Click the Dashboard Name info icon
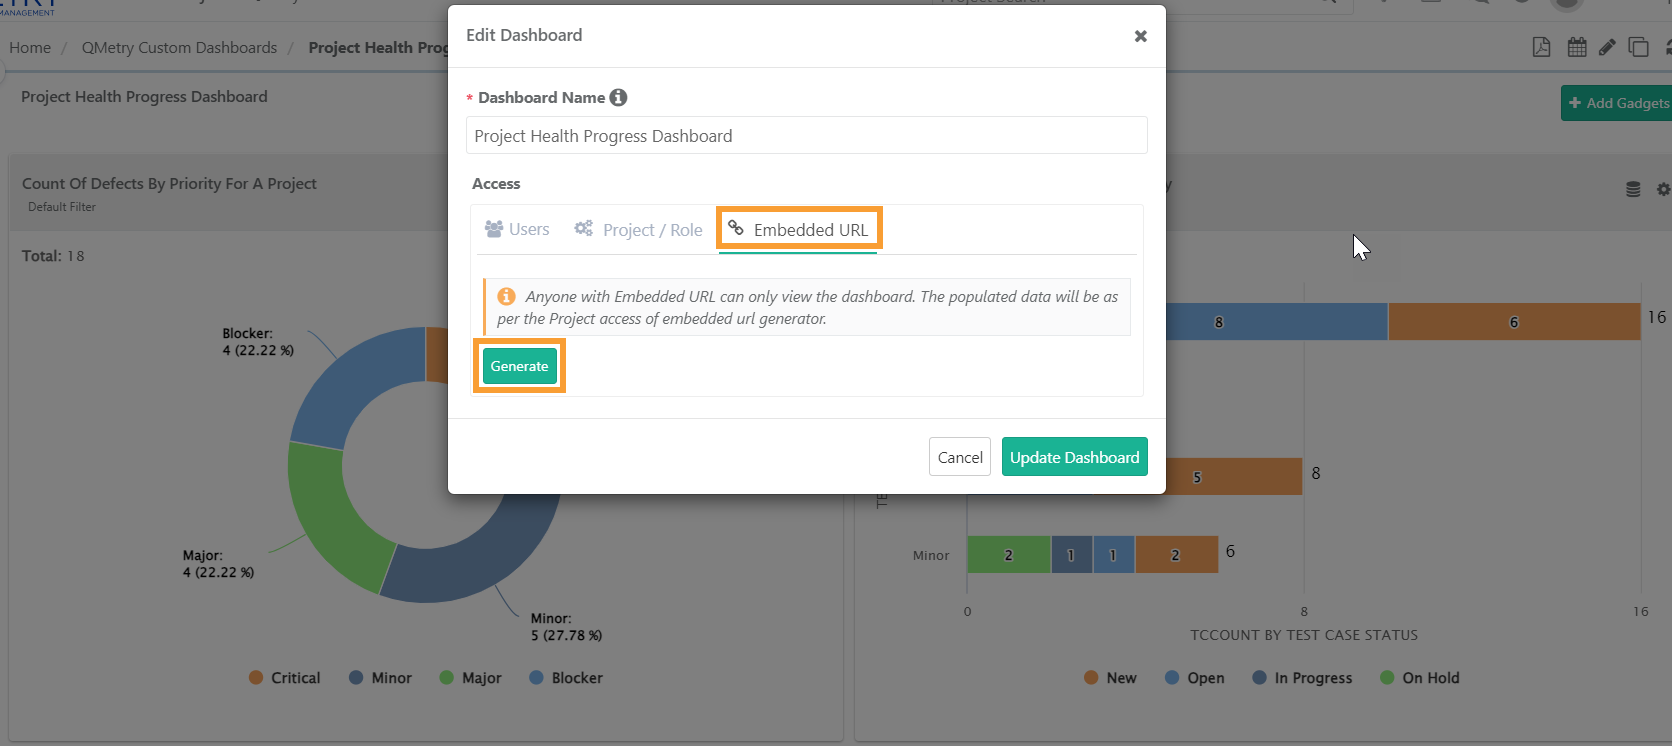 click(618, 97)
